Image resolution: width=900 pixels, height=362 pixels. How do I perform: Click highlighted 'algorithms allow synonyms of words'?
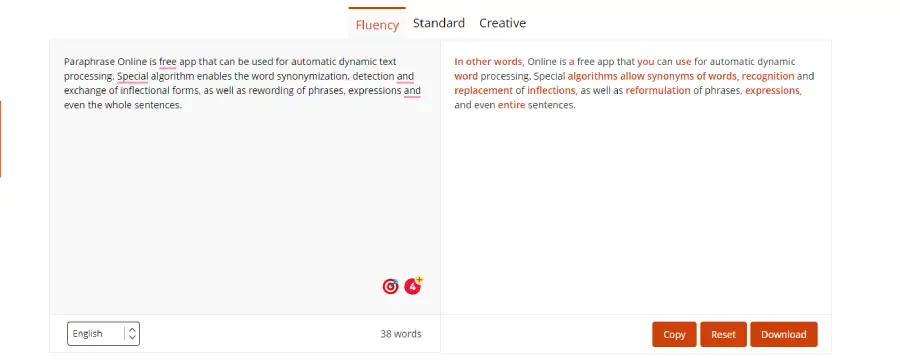click(653, 76)
